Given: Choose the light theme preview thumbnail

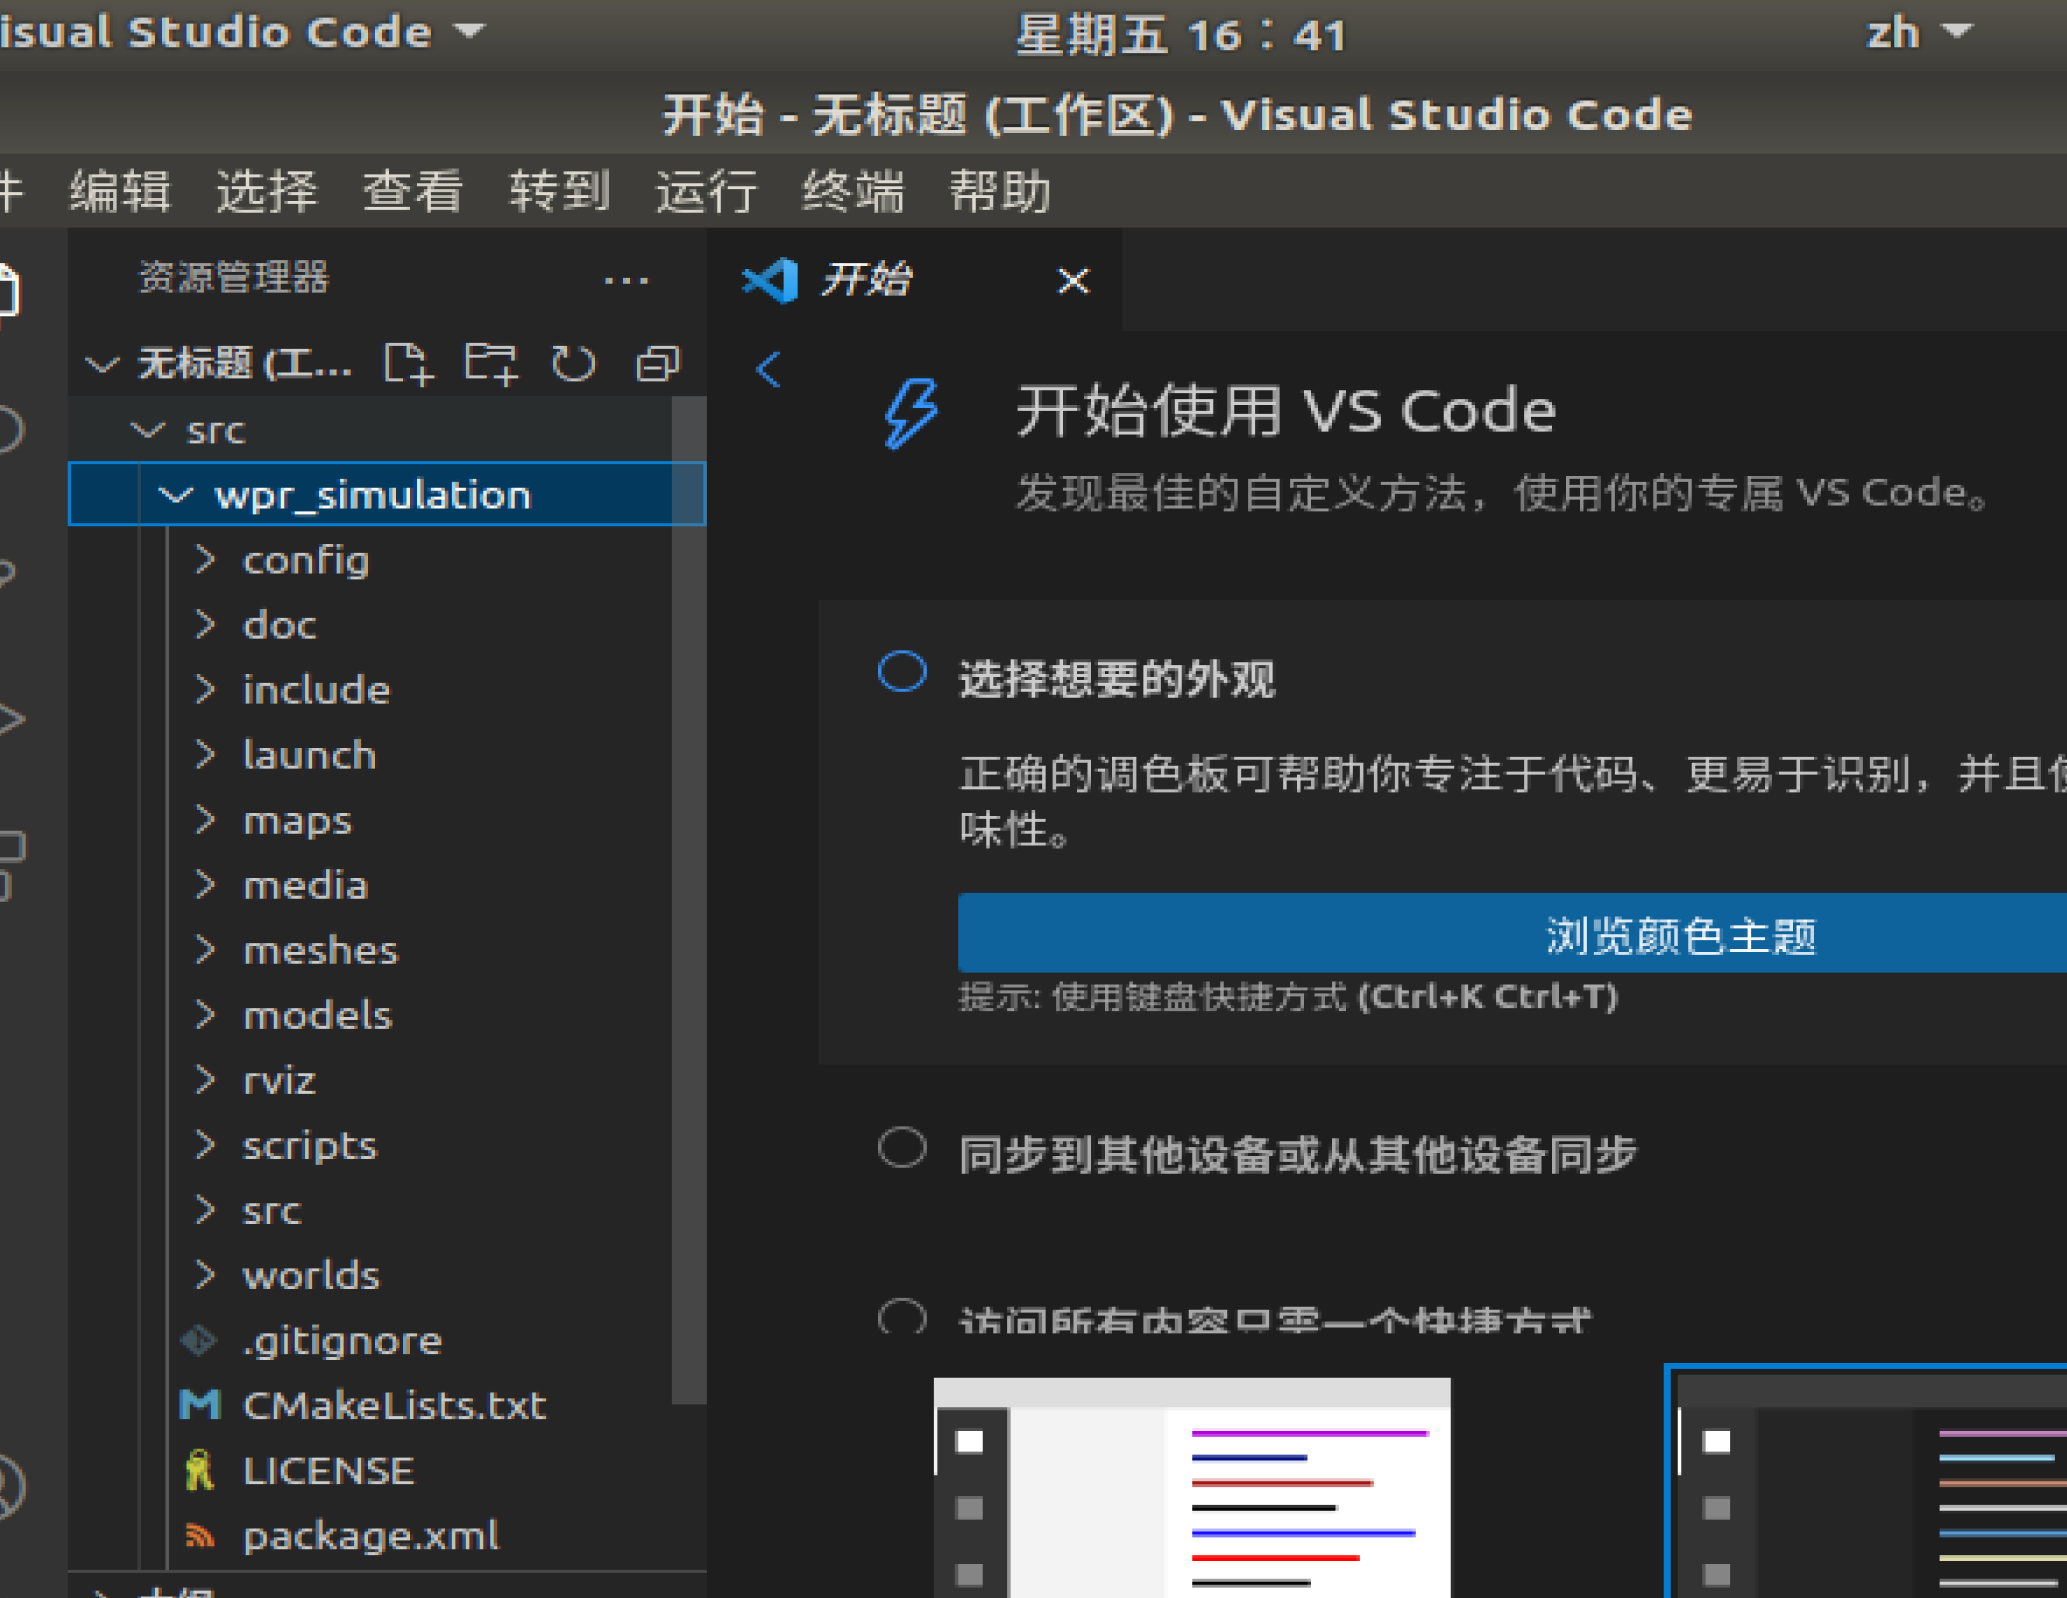Looking at the screenshot, I should (x=1192, y=1488).
